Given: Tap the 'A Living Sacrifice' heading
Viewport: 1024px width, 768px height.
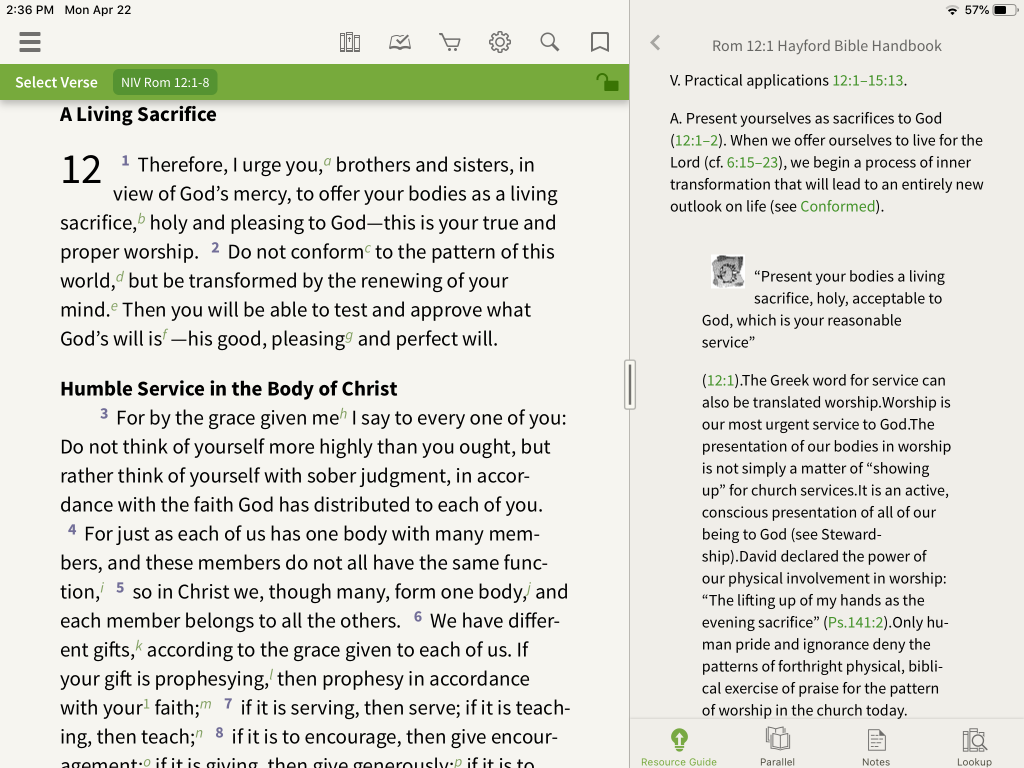Looking at the screenshot, I should coord(138,114).
